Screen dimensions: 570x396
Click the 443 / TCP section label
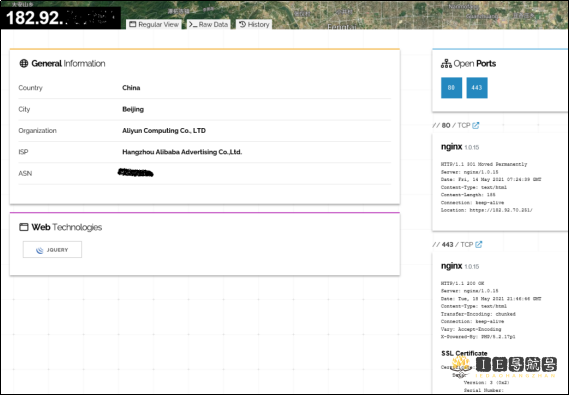(x=453, y=244)
